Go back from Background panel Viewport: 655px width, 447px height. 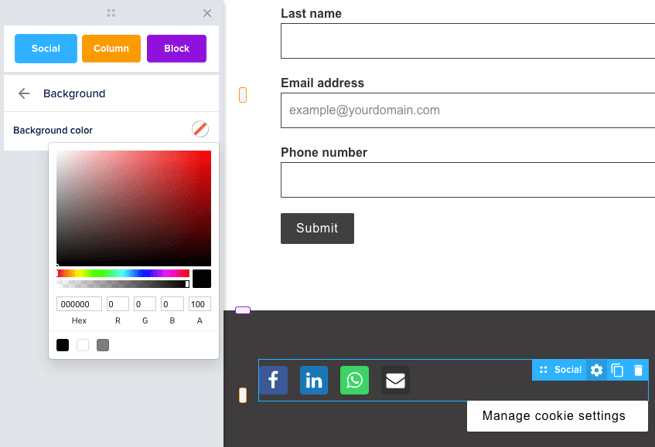coord(24,94)
